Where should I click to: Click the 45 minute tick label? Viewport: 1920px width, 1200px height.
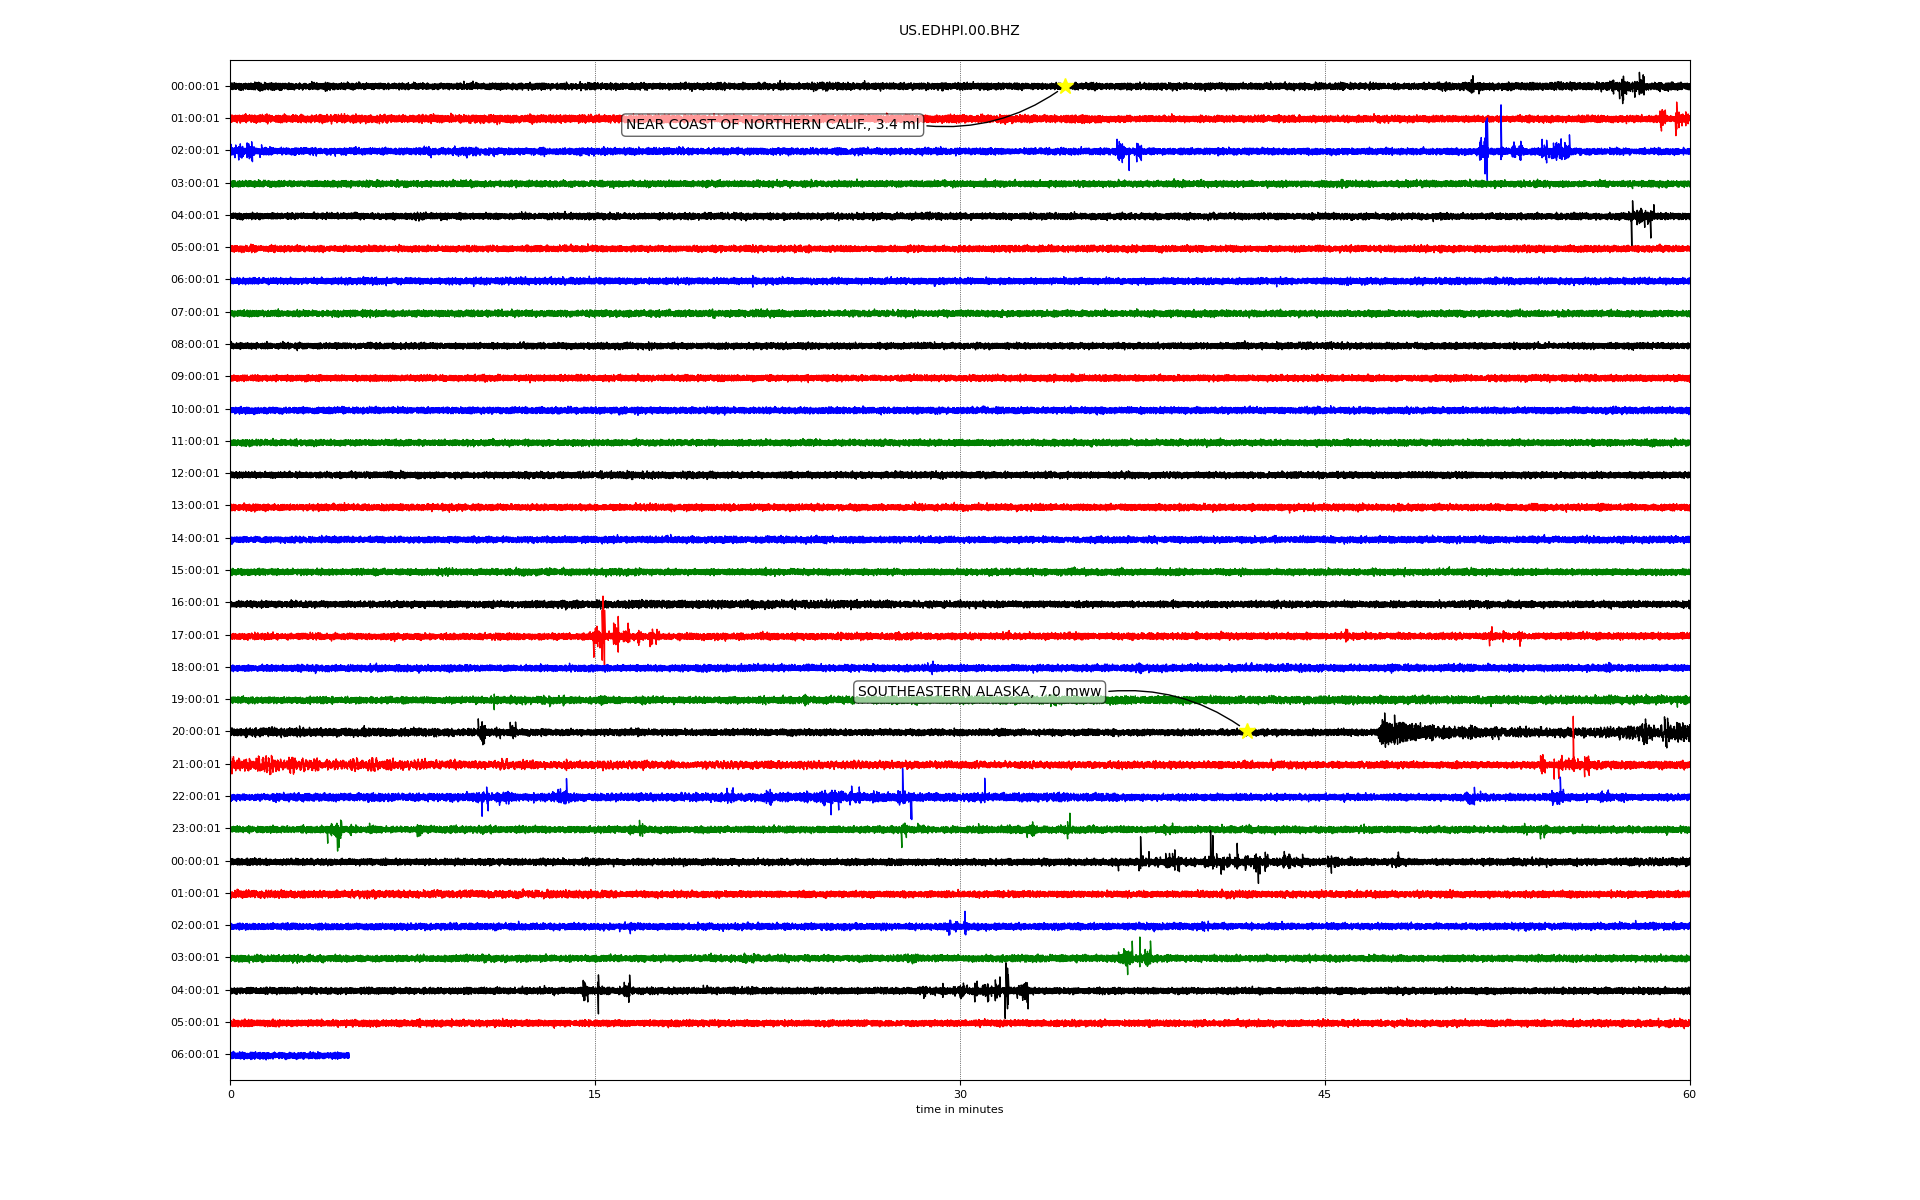pyautogui.click(x=1325, y=1094)
